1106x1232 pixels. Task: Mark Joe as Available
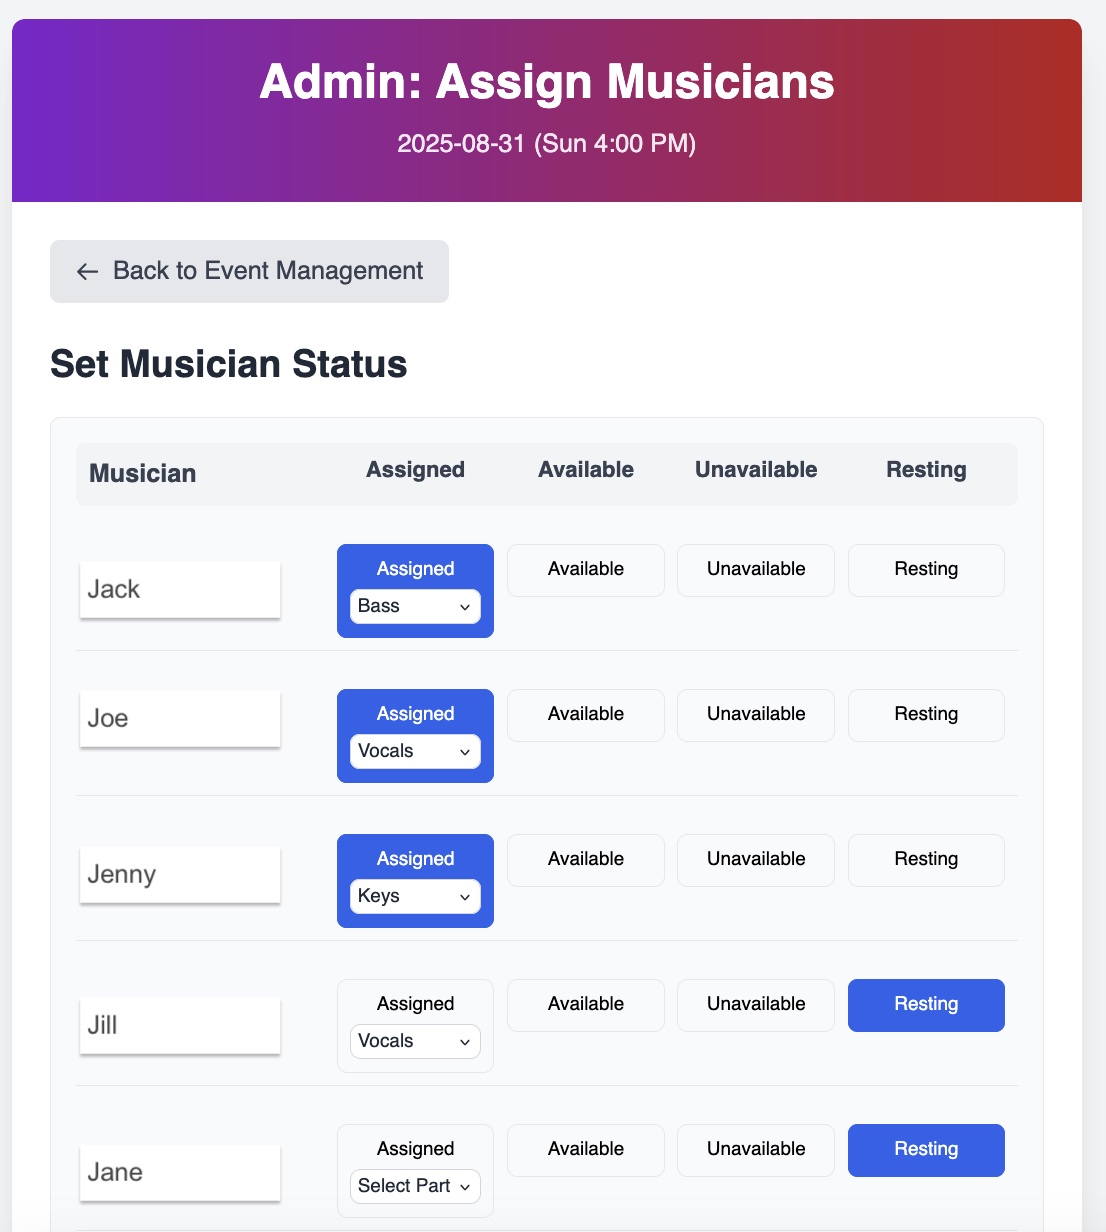586,715
